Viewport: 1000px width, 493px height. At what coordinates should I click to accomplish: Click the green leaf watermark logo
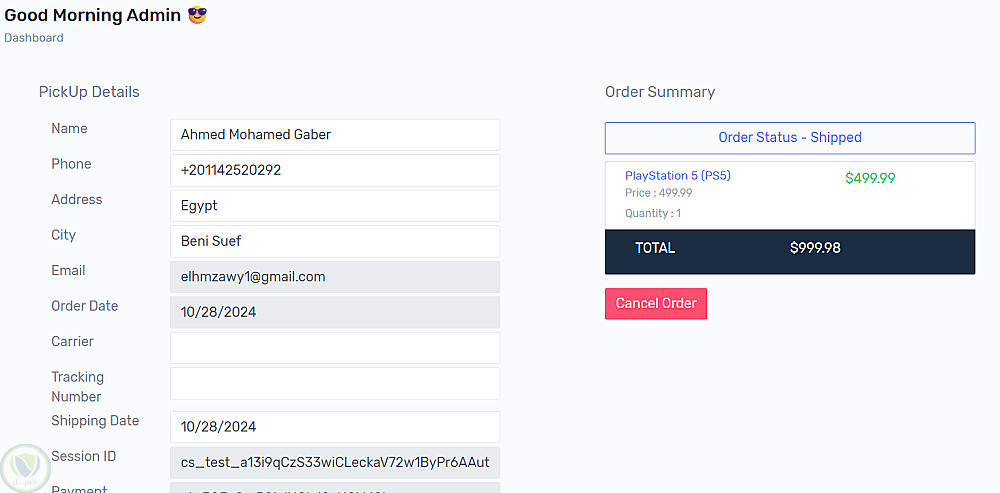[24, 468]
